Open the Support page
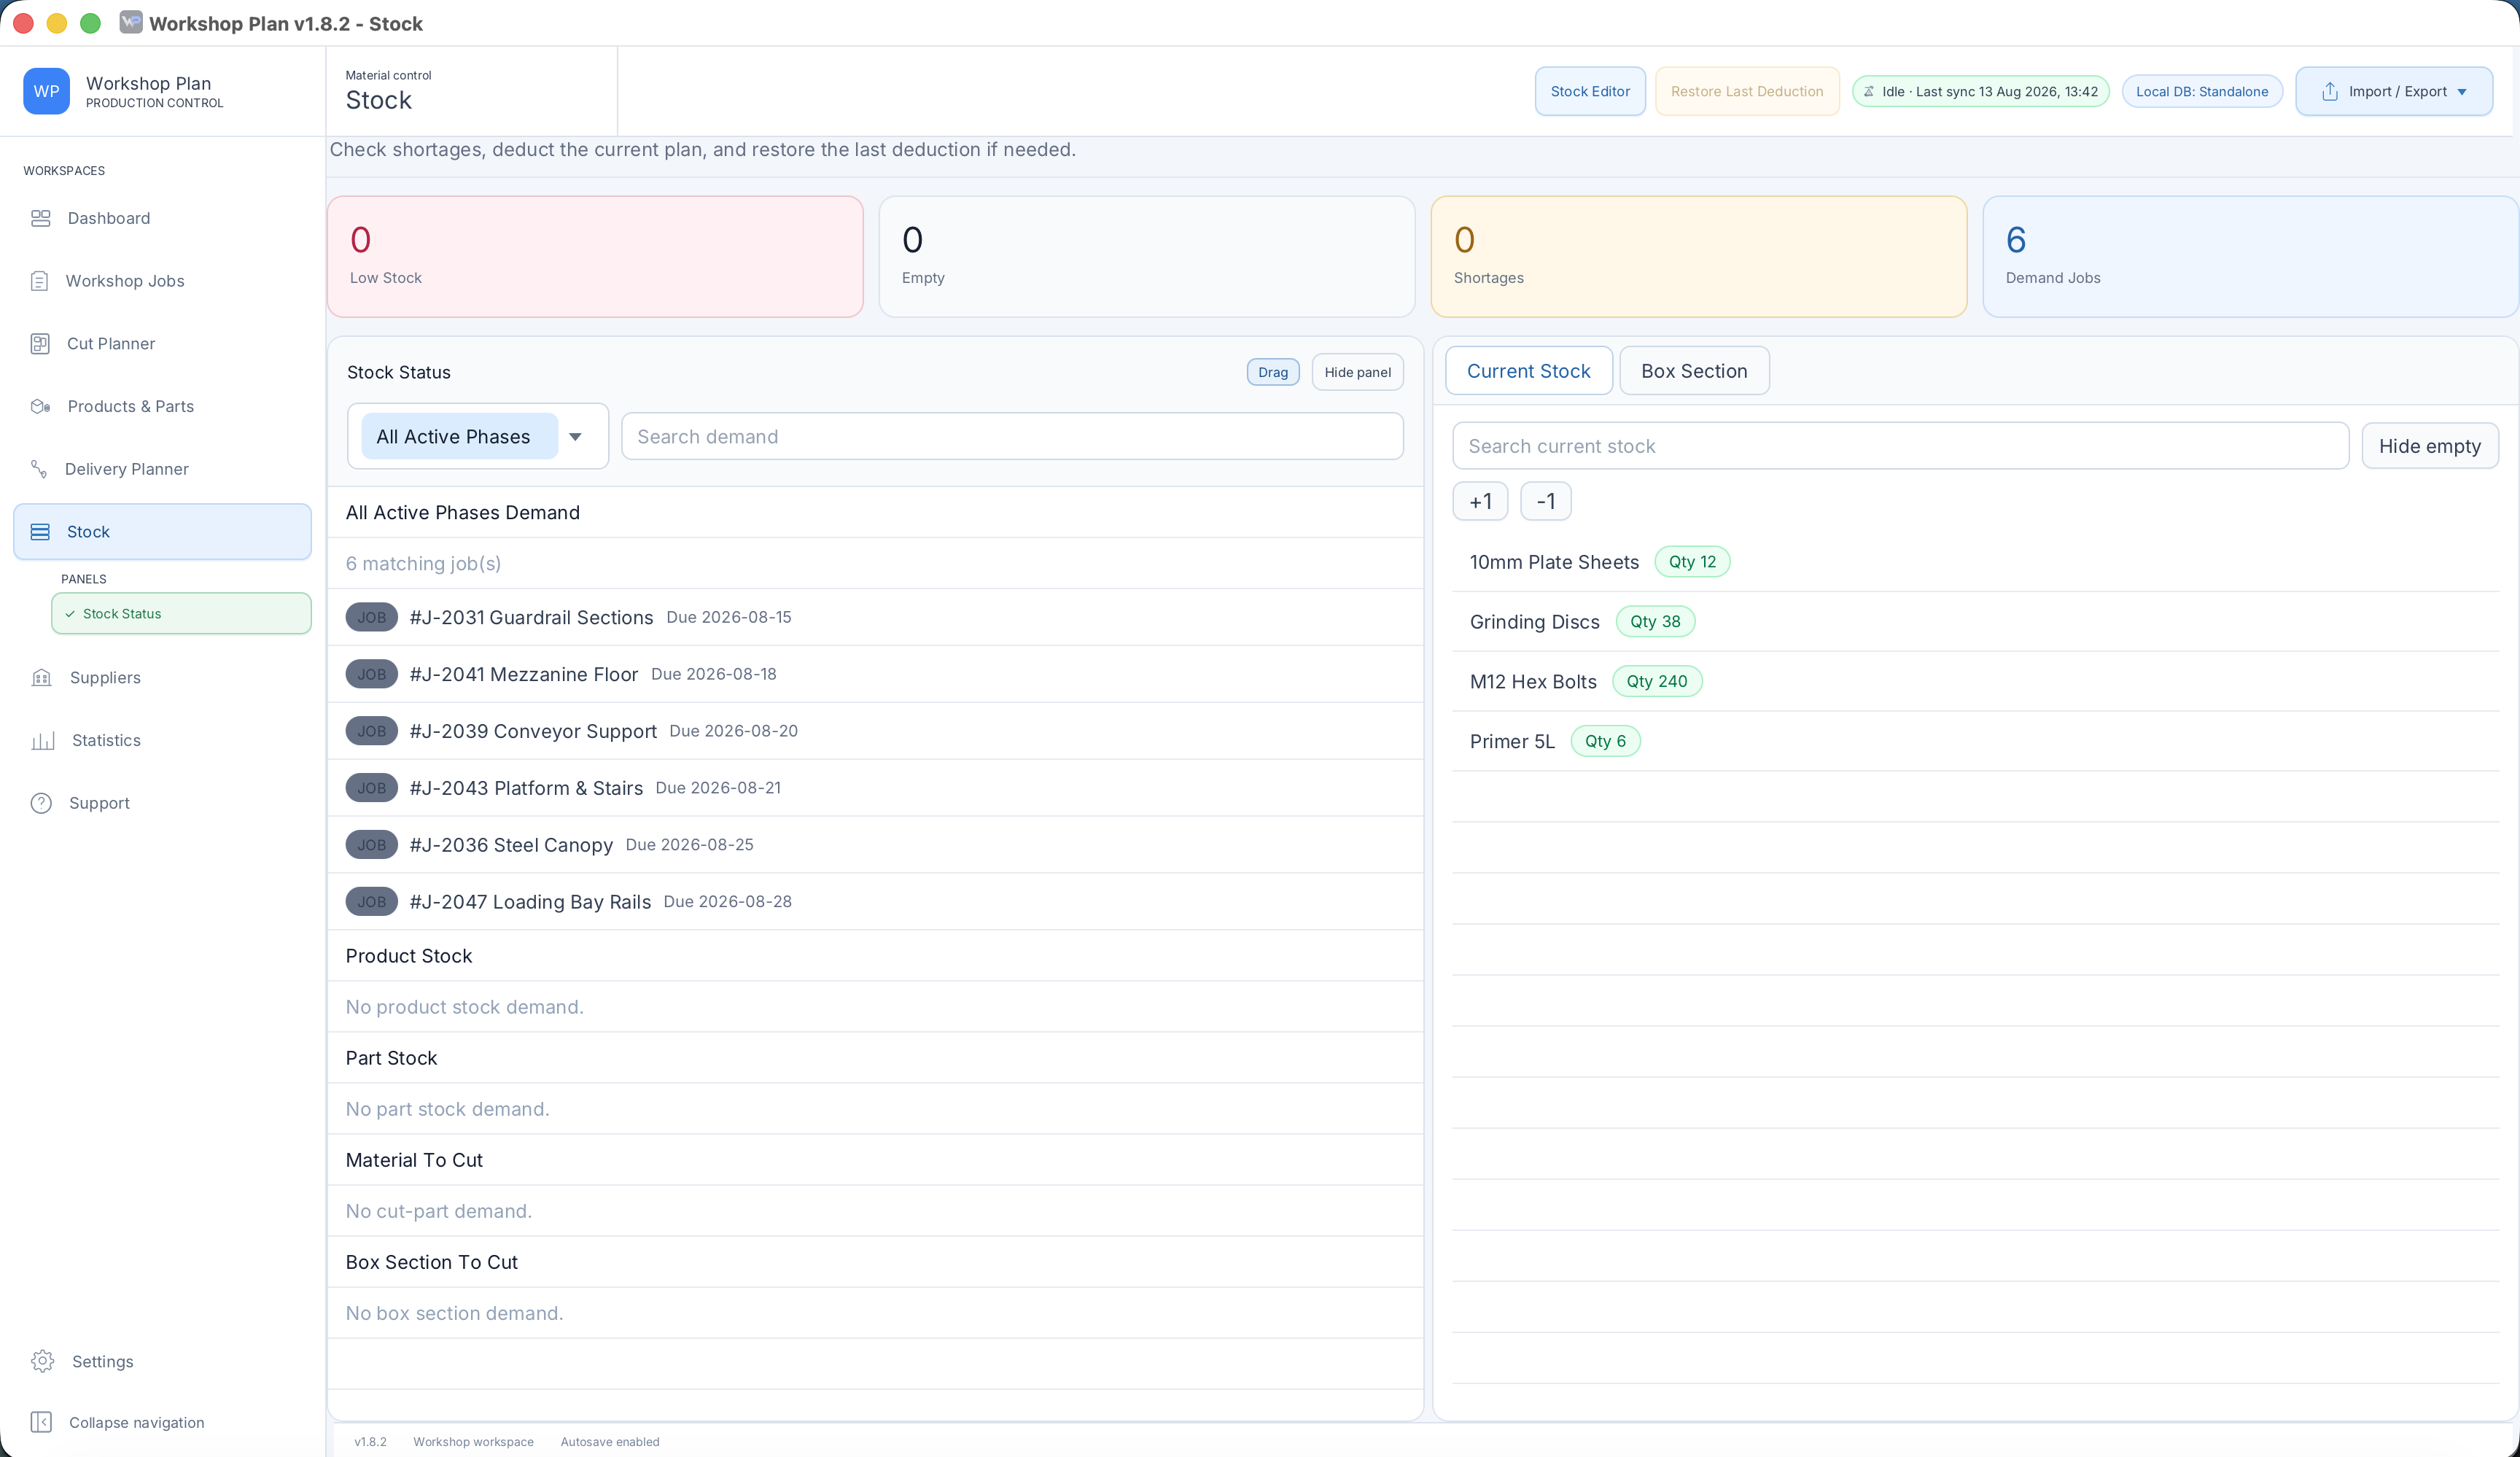Image resolution: width=2520 pixels, height=1457 pixels. coord(162,803)
